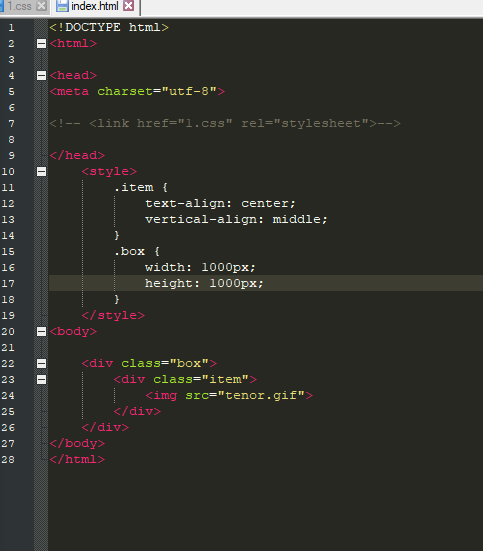
Task: Click the '<body>' tag text
Action: click(x=73, y=331)
